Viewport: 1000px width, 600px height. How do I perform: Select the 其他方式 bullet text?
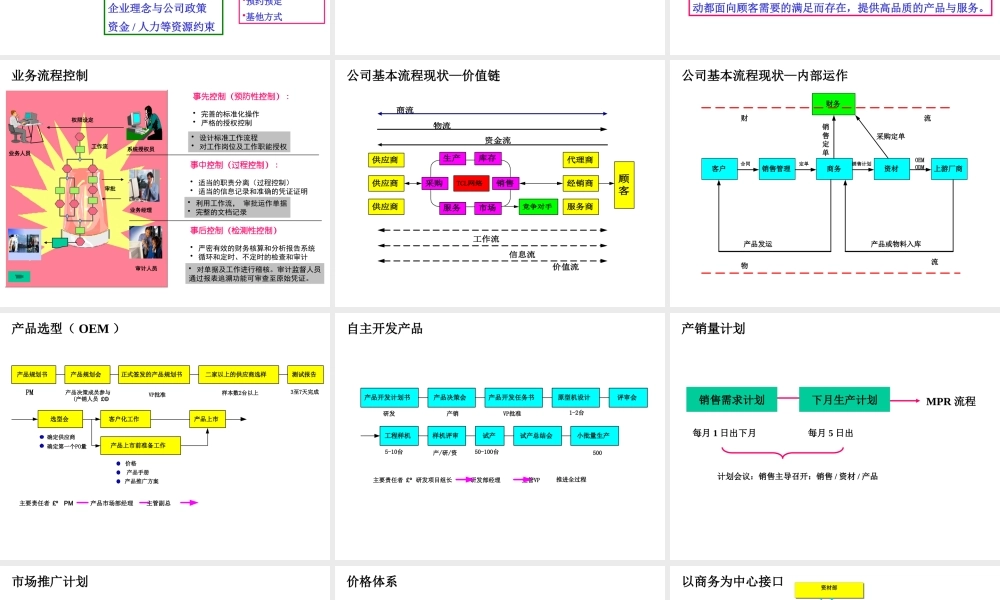coord(263,17)
